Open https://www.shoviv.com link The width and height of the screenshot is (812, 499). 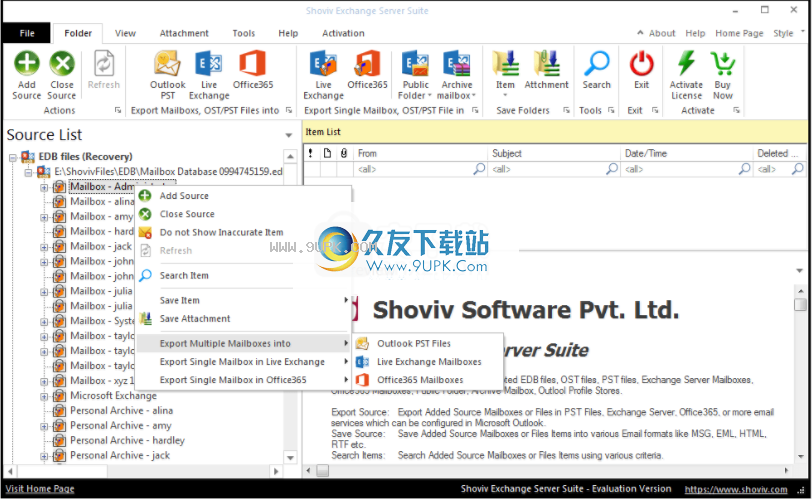coord(736,489)
